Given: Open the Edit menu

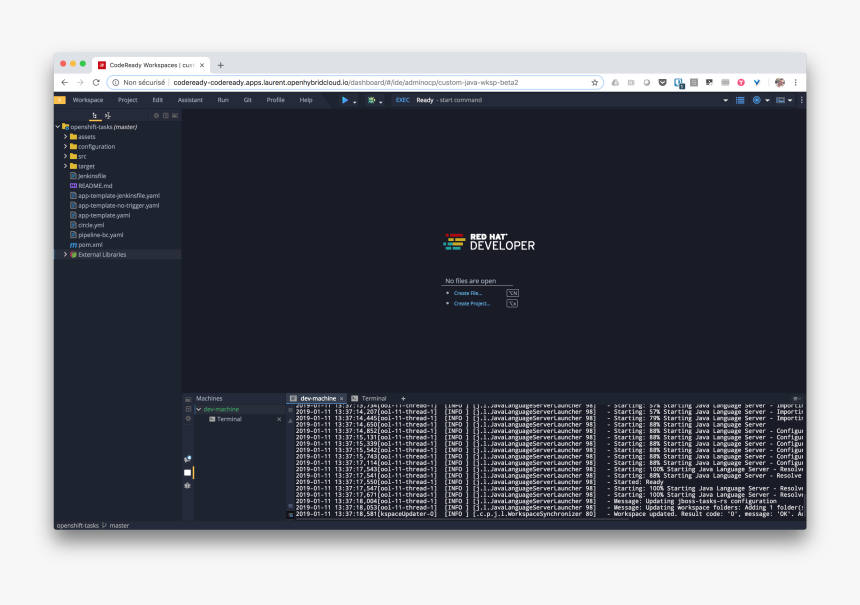Looking at the screenshot, I should [157, 100].
